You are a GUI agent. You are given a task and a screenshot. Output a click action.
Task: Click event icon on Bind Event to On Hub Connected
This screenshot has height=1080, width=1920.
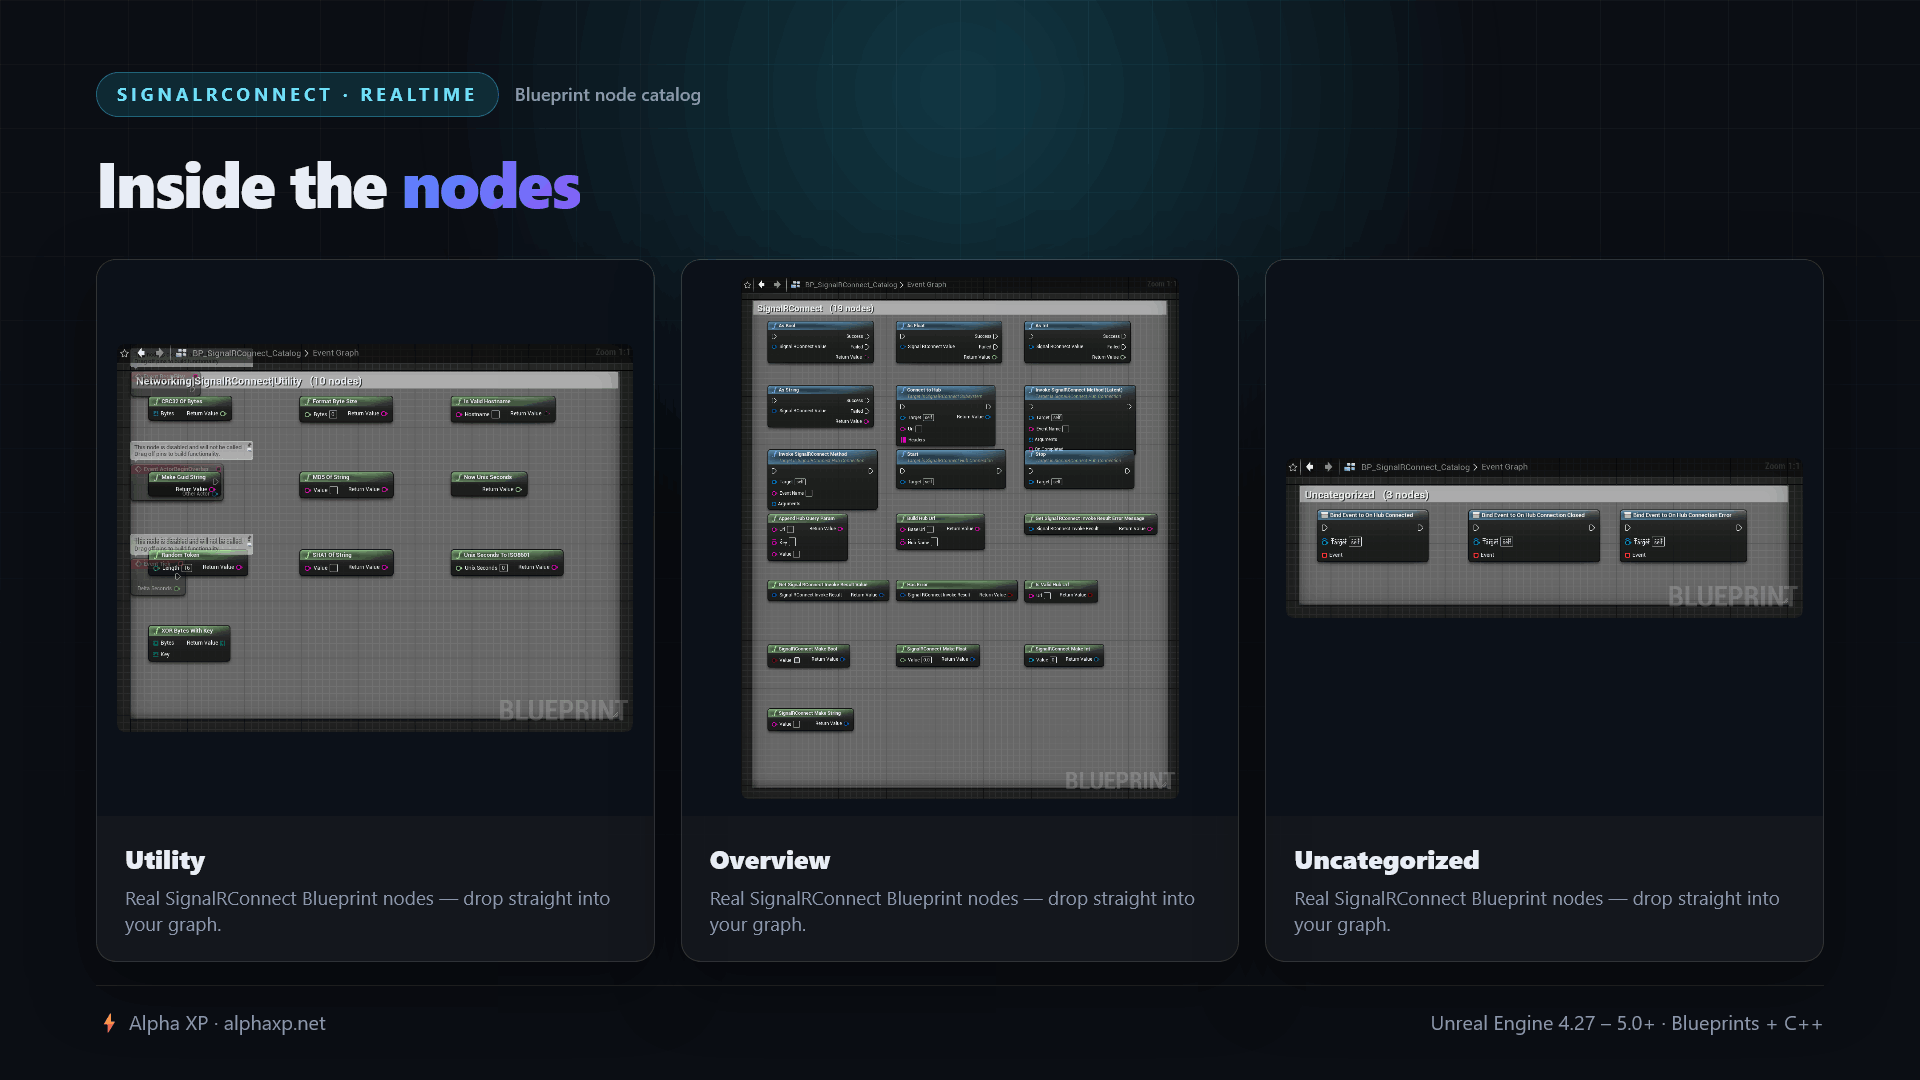coord(1325,515)
